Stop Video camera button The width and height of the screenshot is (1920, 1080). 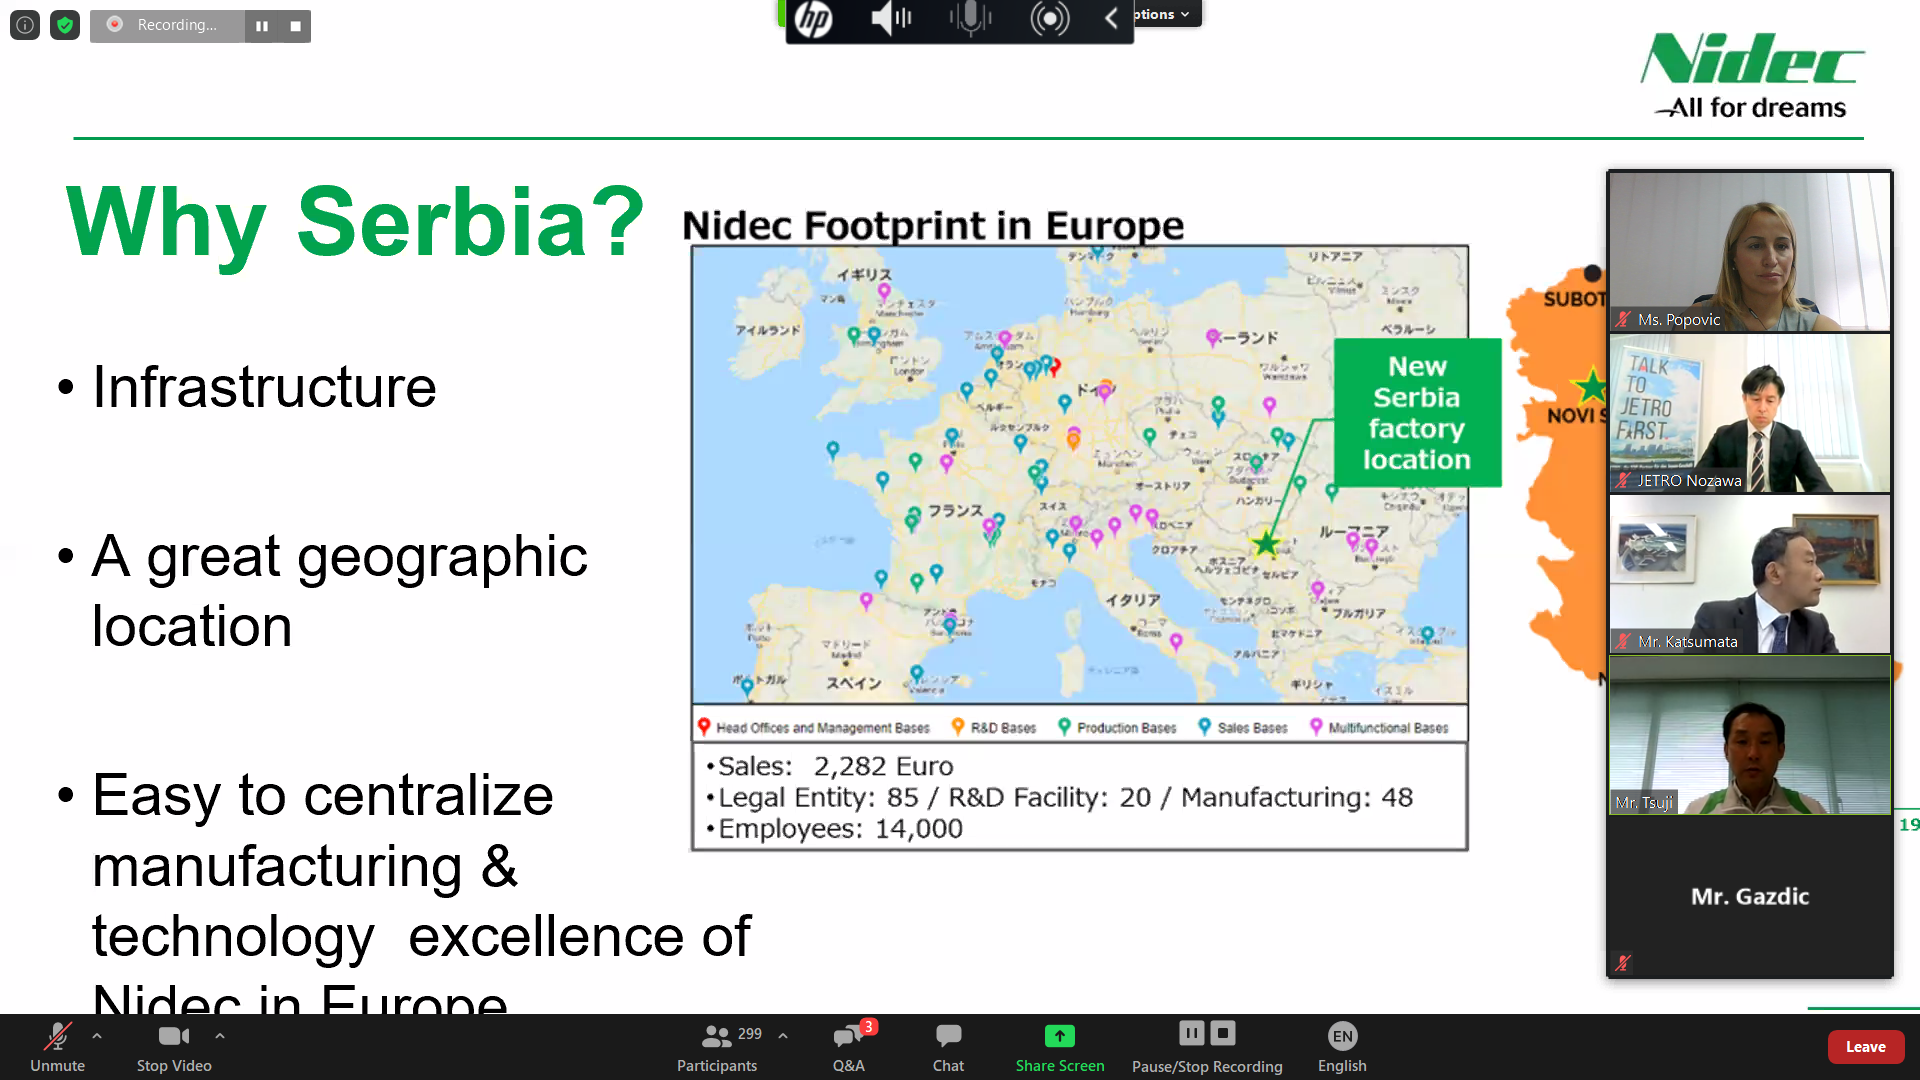(174, 1046)
